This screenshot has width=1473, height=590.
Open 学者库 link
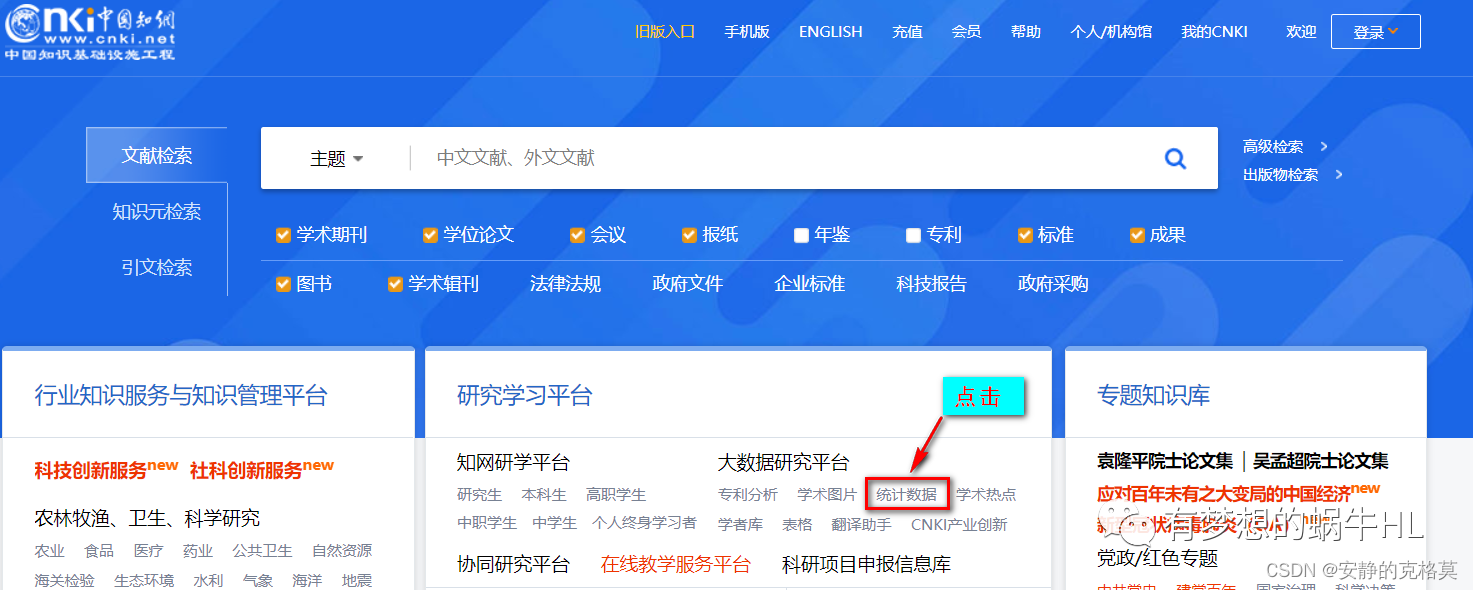click(740, 524)
